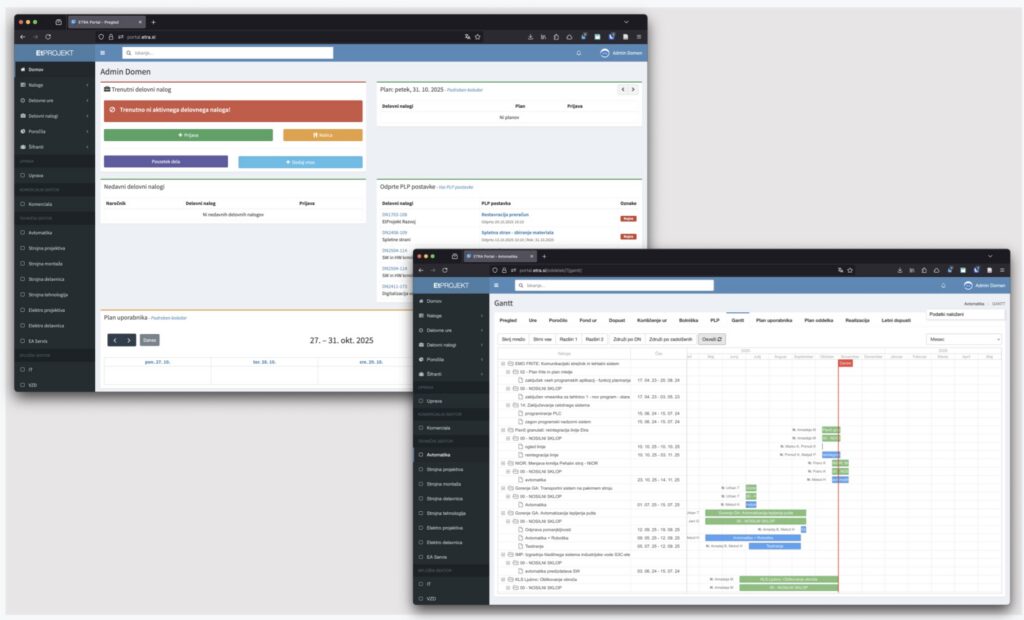This screenshot has height=620, width=1024.
Task: Click the green Gorenje GA Avtomatizacija Gantt bar
Action: tap(755, 513)
